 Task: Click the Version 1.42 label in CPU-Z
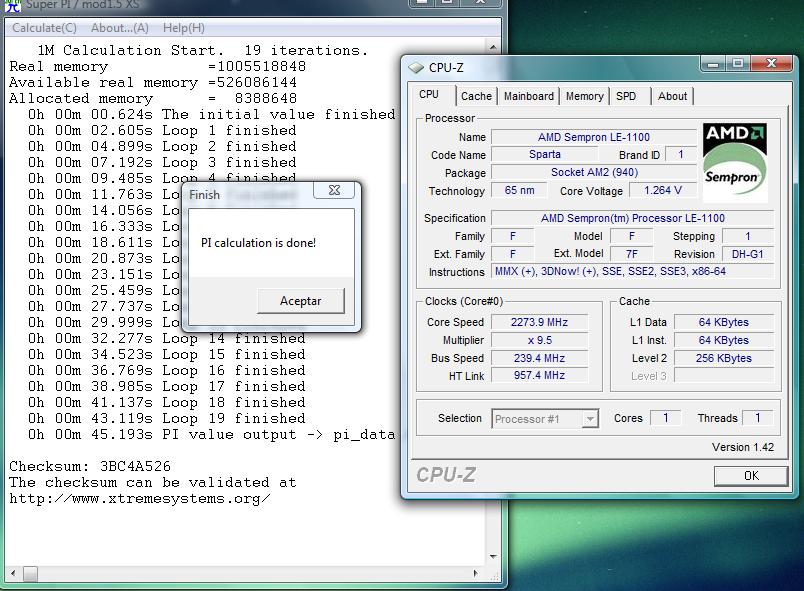[x=742, y=447]
